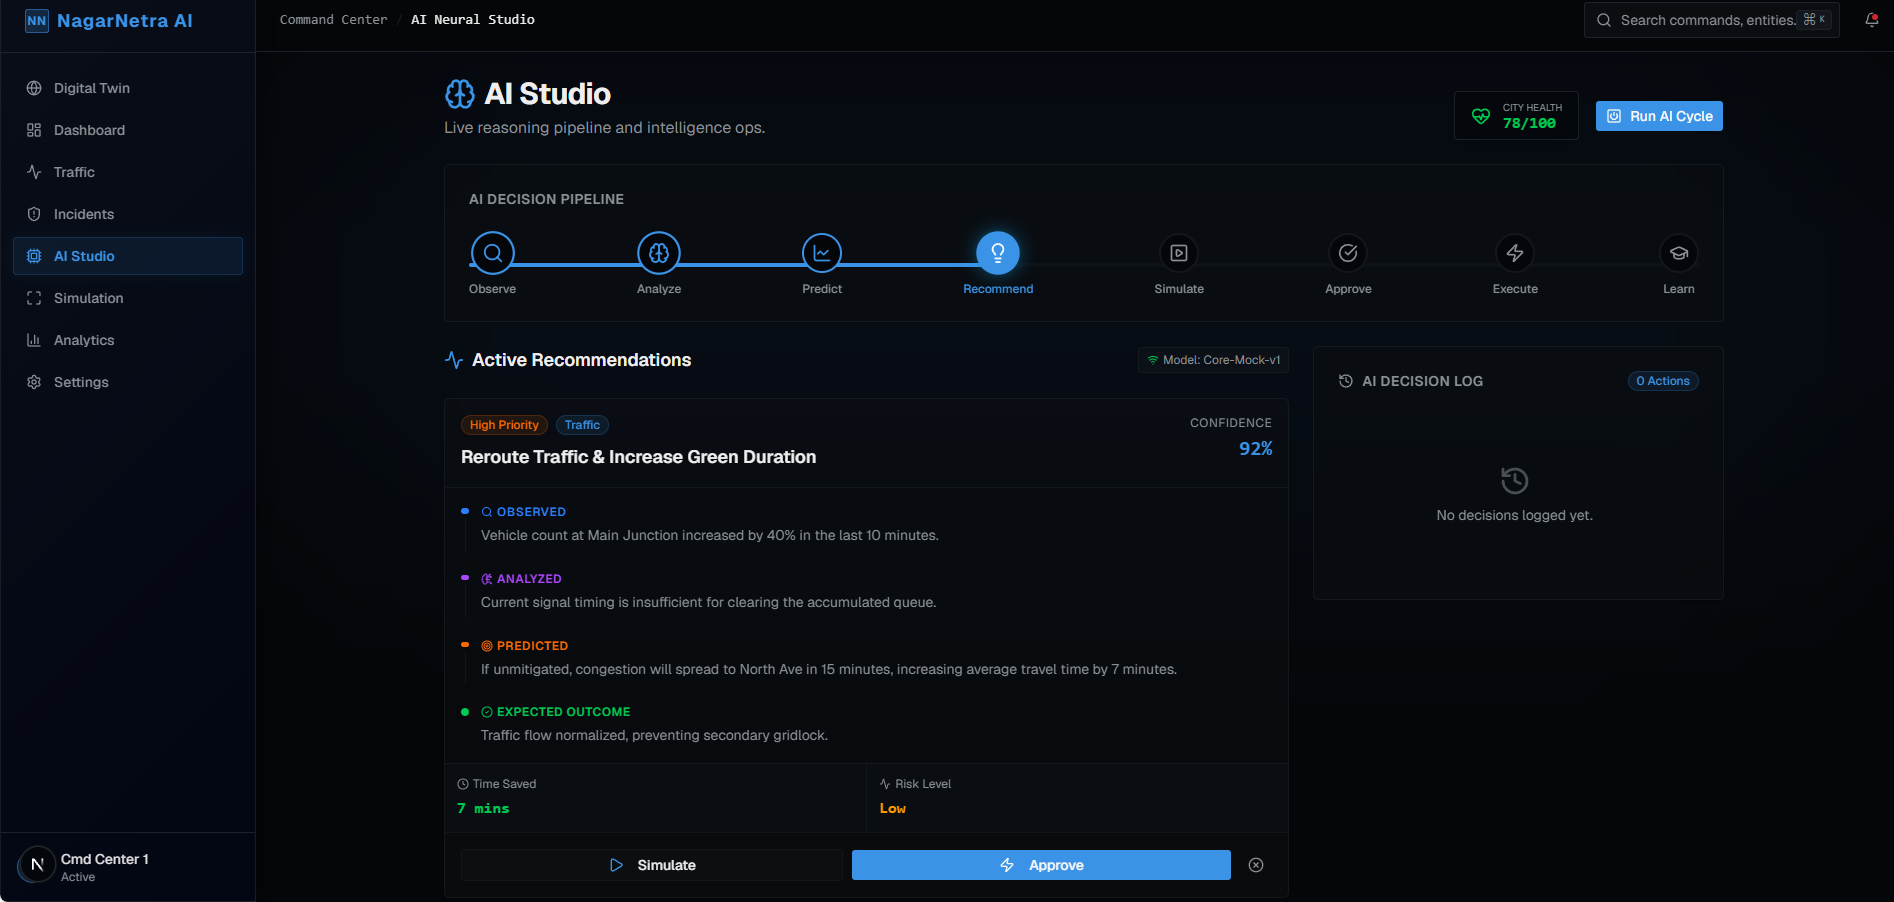Open the Traffic section
This screenshot has height=902, width=1894.
pos(128,172)
